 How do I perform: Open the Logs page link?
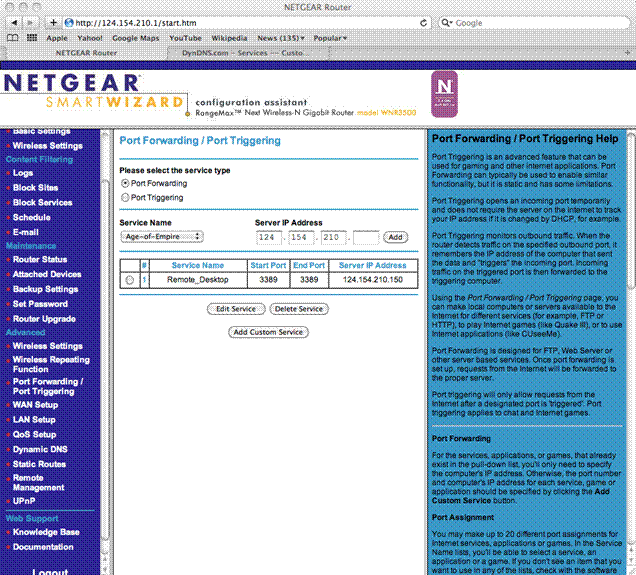pyautogui.click(x=23, y=173)
